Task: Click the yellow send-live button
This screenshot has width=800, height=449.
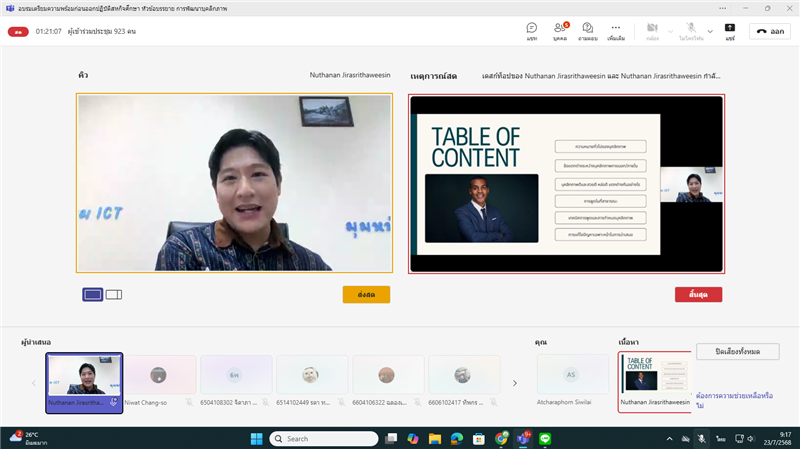Action: coord(366,294)
